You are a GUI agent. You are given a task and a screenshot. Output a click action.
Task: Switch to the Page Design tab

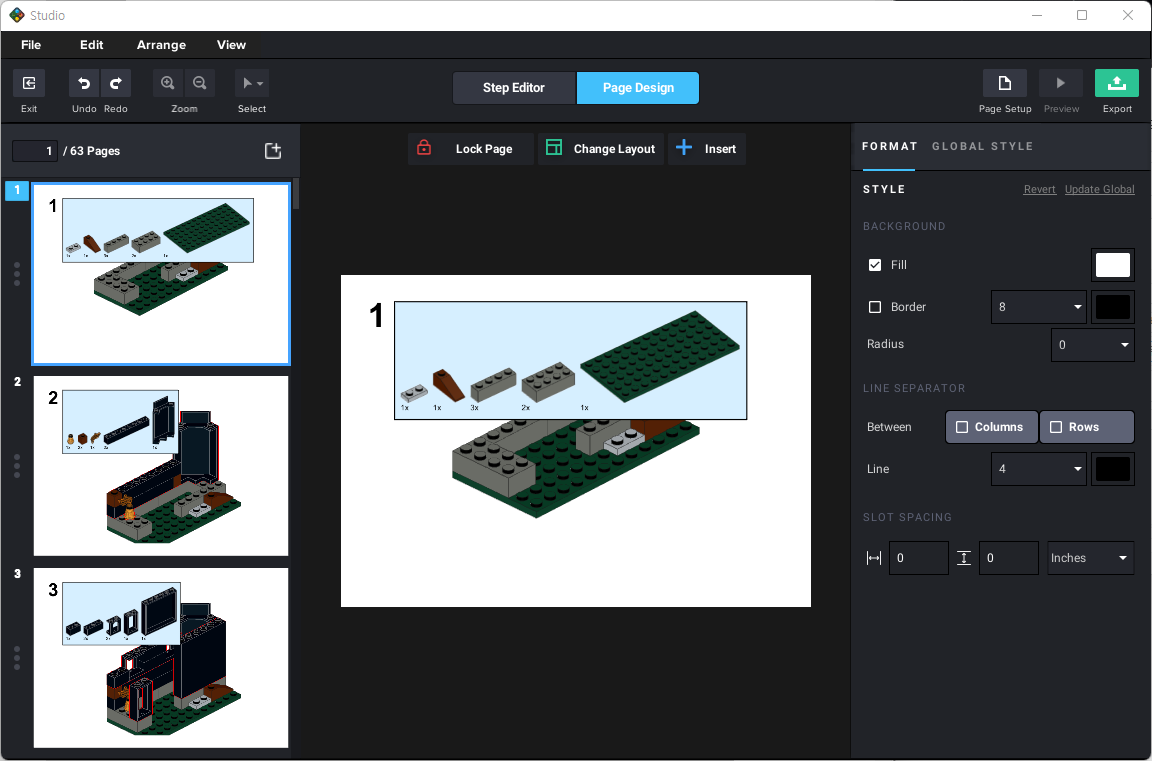[x=638, y=87]
